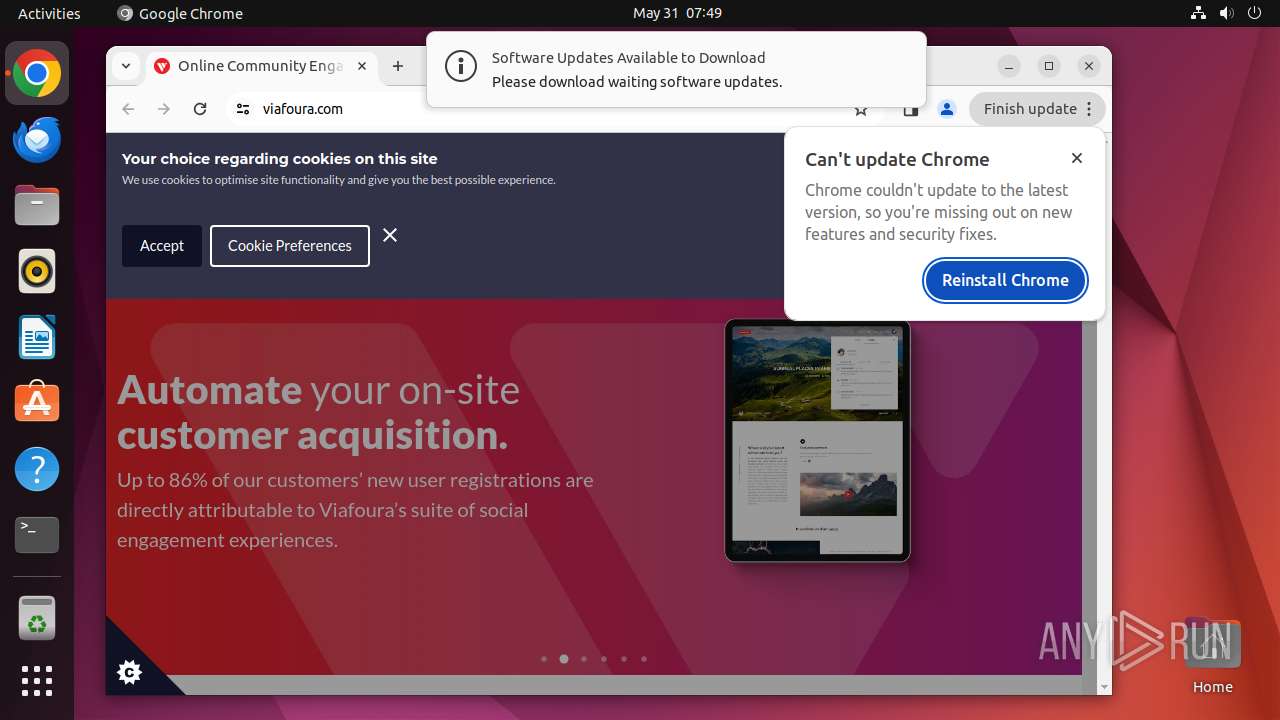Click the tablet mockup image
This screenshot has width=1280, height=720.
(817, 440)
